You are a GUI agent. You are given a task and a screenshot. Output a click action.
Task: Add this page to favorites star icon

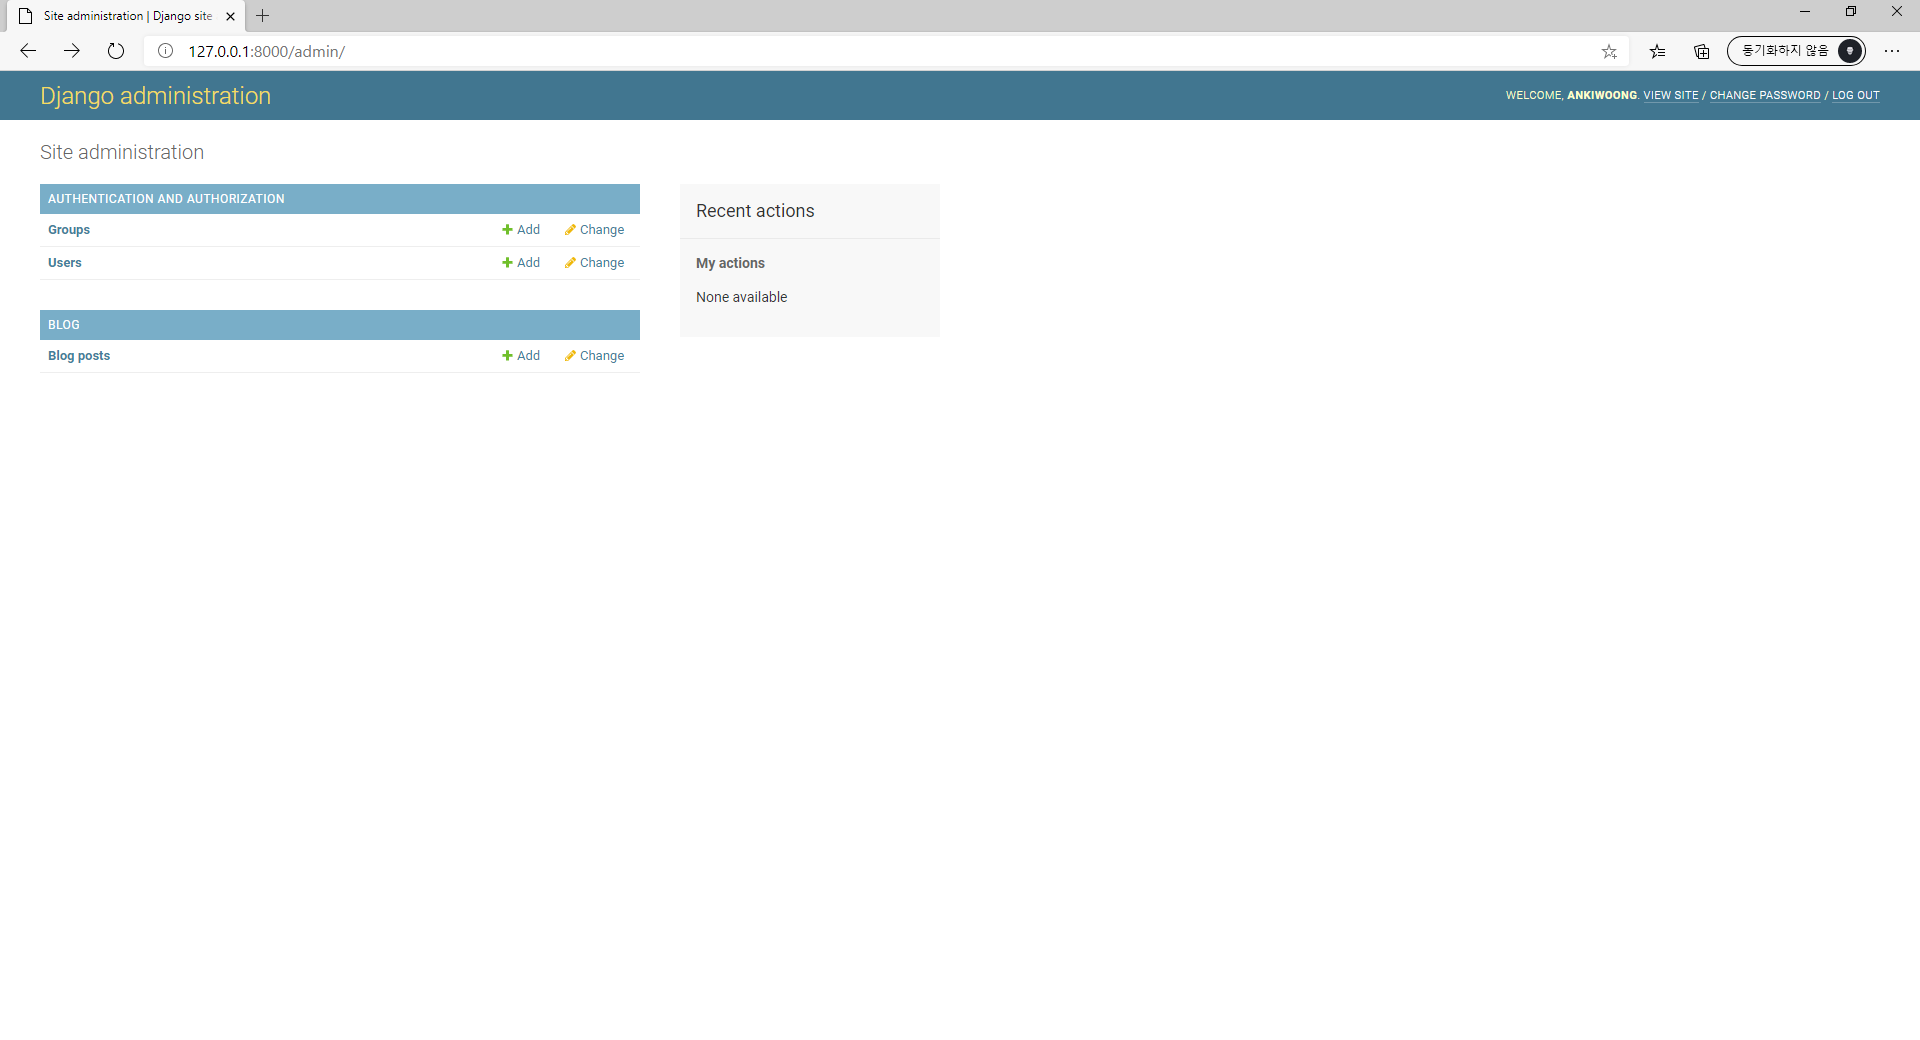click(1609, 51)
